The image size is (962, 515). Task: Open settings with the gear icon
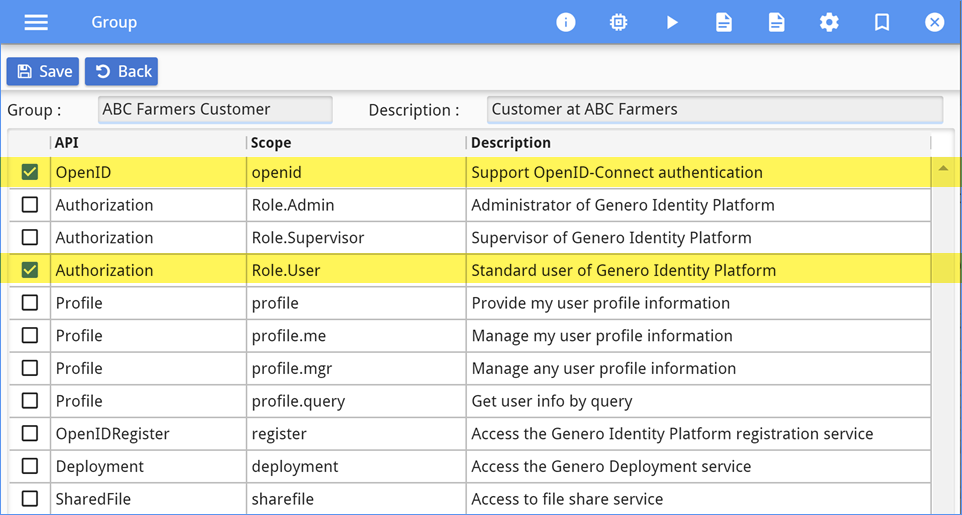[829, 22]
